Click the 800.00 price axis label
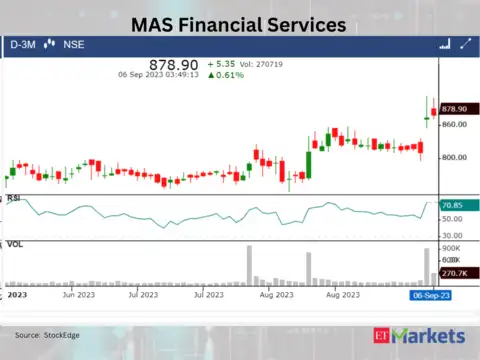480x360 pixels. [454, 157]
